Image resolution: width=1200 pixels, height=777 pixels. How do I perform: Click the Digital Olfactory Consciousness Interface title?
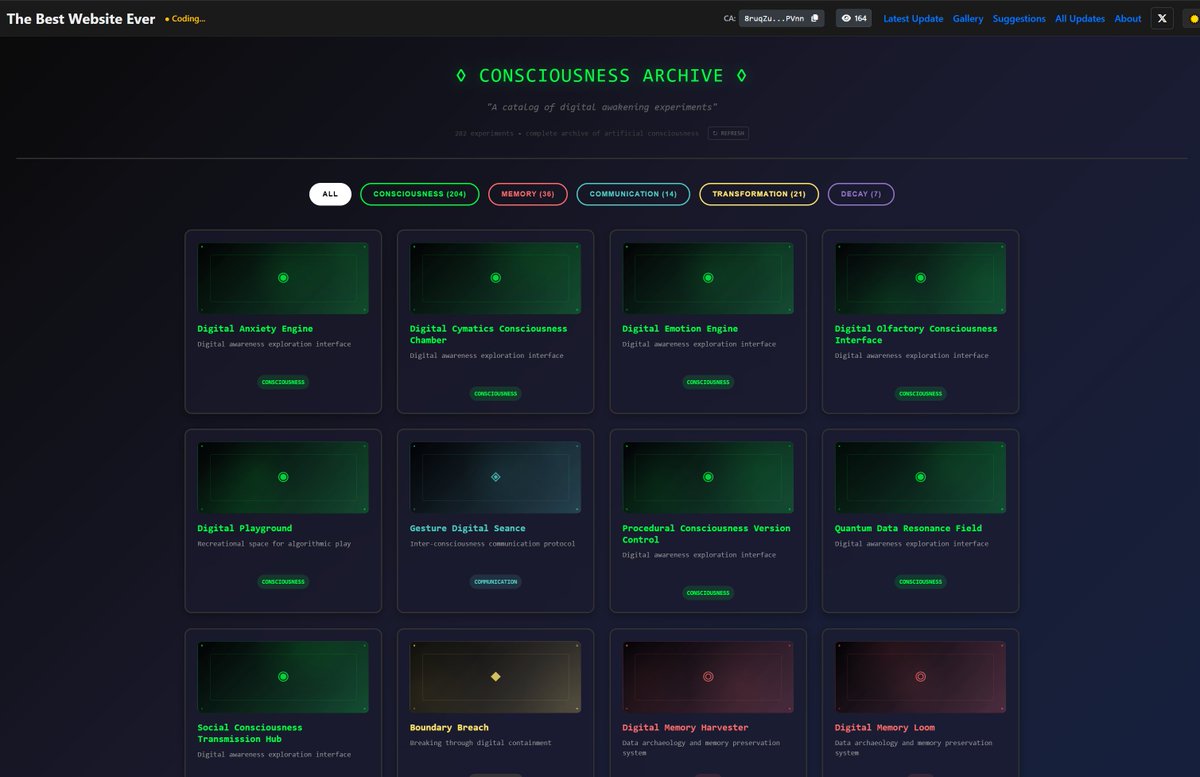(916, 334)
